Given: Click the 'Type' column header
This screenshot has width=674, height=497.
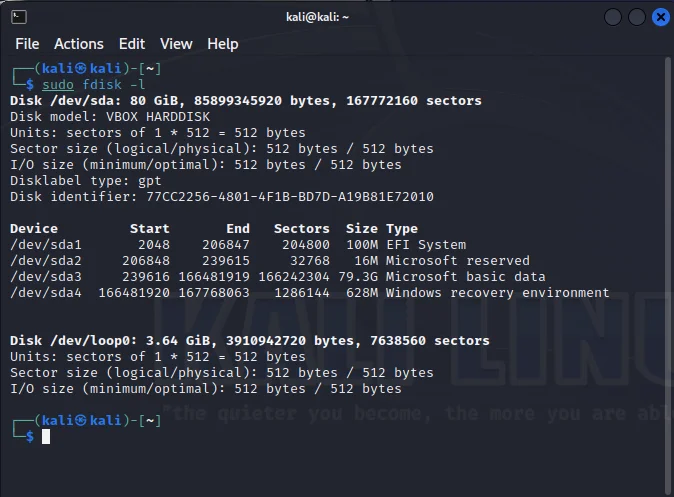Looking at the screenshot, I should pos(402,229).
